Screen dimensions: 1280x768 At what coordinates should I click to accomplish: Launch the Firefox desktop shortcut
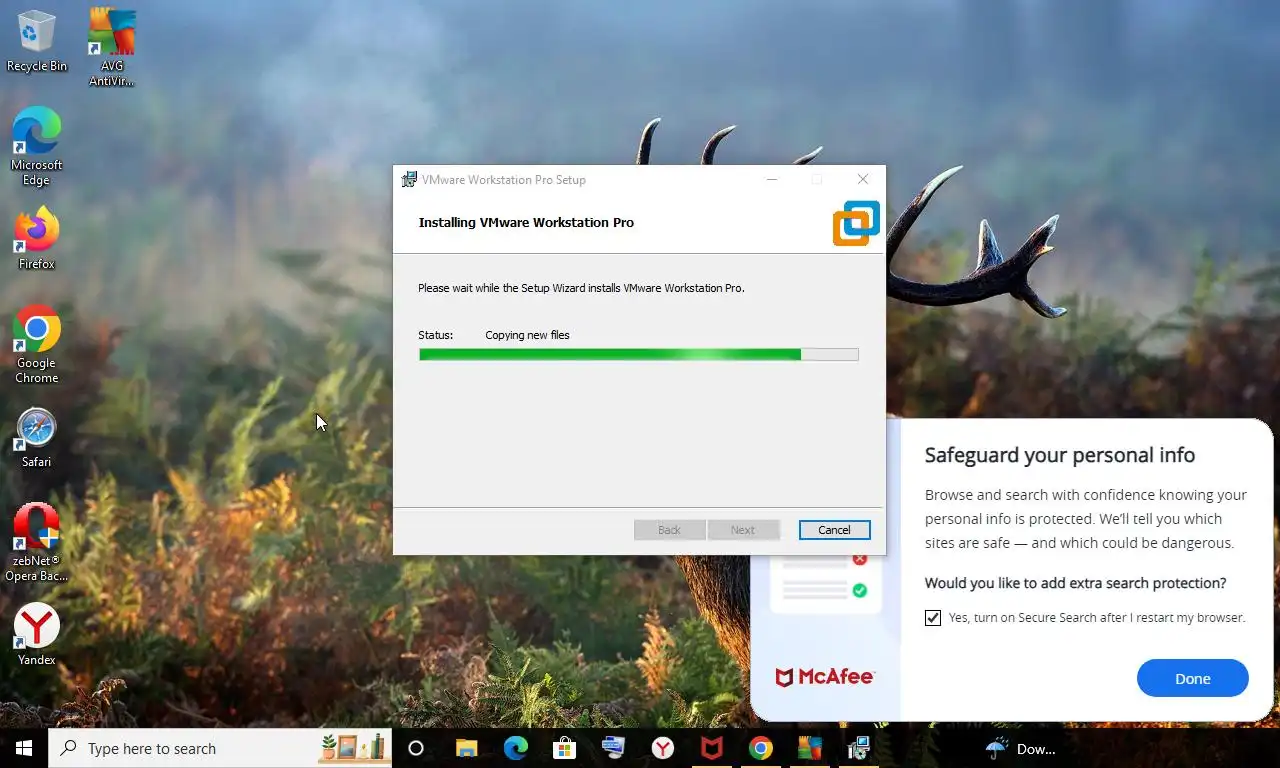[x=37, y=238]
